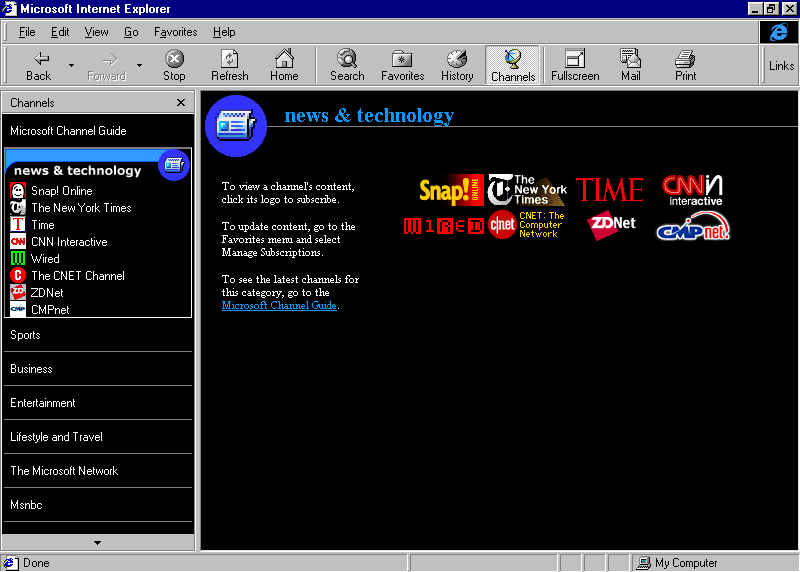Open the Favorites menu
This screenshot has width=800, height=572.
[x=176, y=32]
